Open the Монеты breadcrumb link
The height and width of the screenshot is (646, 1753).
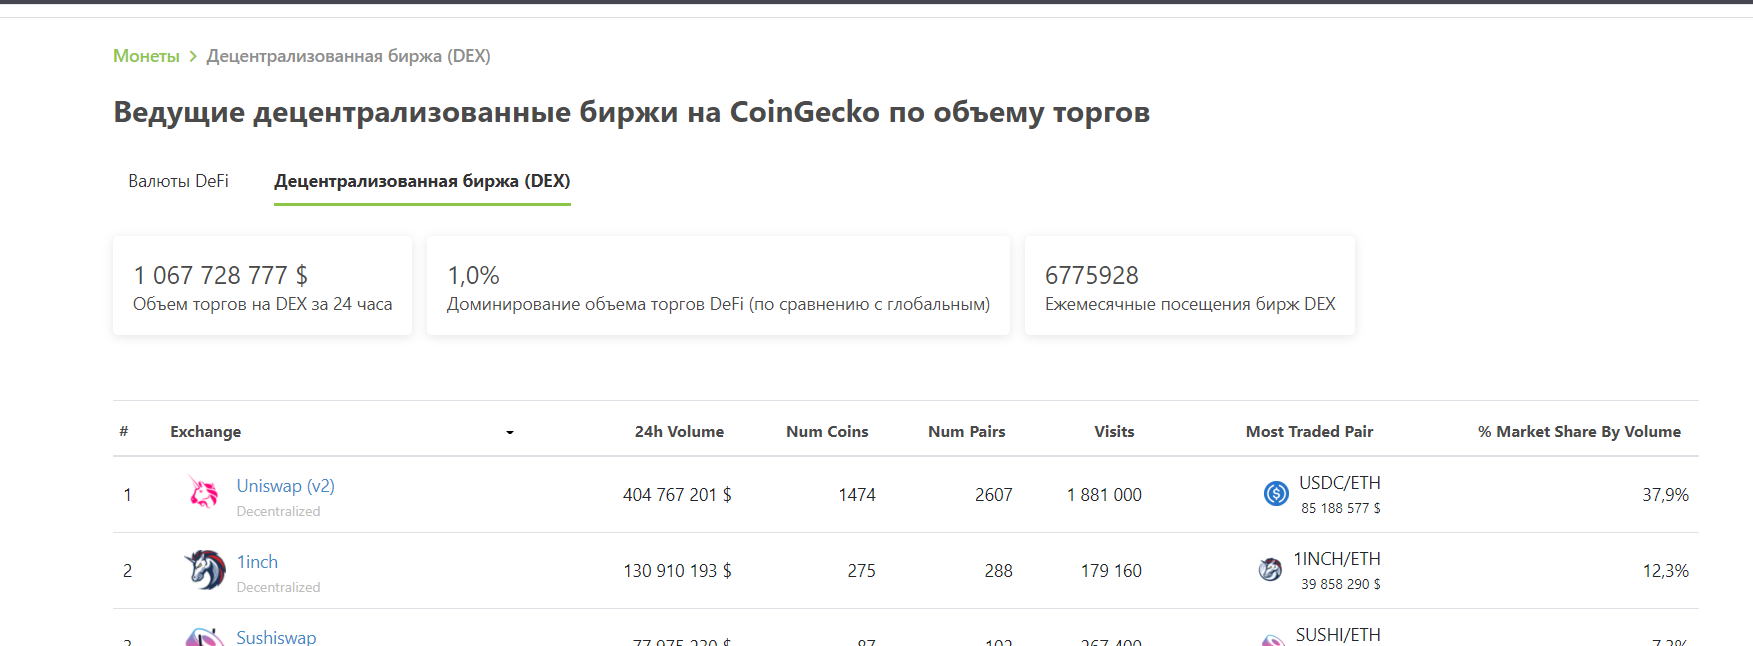(146, 56)
